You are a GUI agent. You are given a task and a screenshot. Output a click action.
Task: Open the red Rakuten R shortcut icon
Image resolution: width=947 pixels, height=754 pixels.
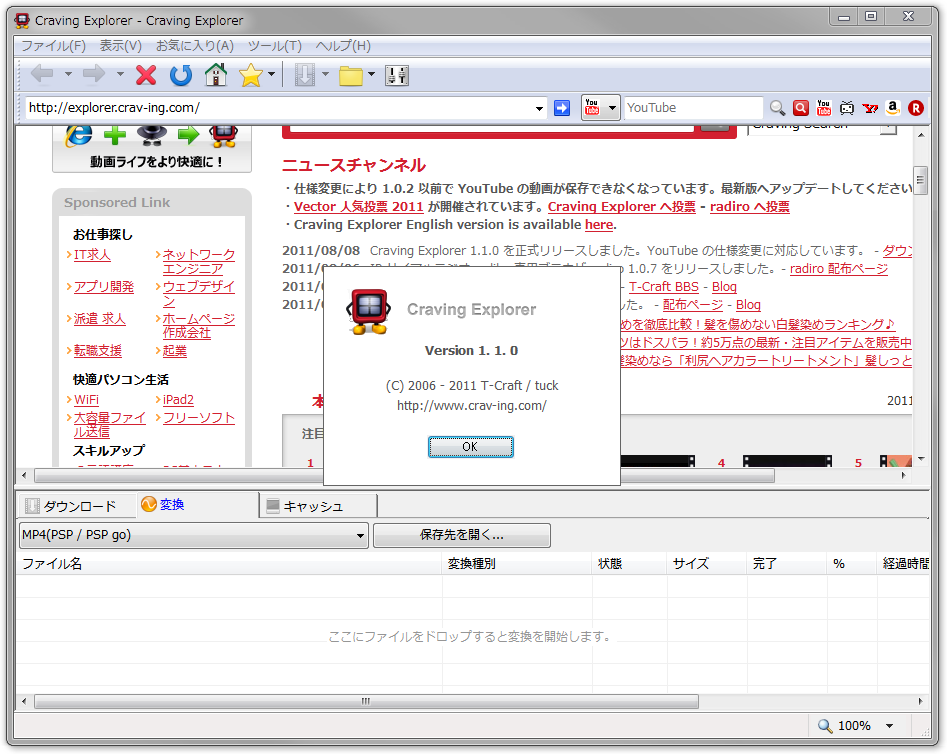[x=916, y=108]
